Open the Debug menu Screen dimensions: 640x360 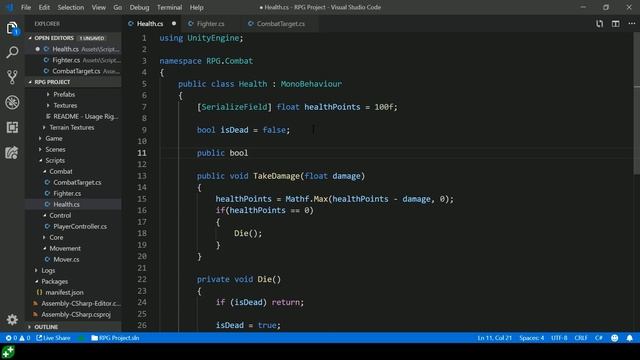pyautogui.click(x=139, y=7)
